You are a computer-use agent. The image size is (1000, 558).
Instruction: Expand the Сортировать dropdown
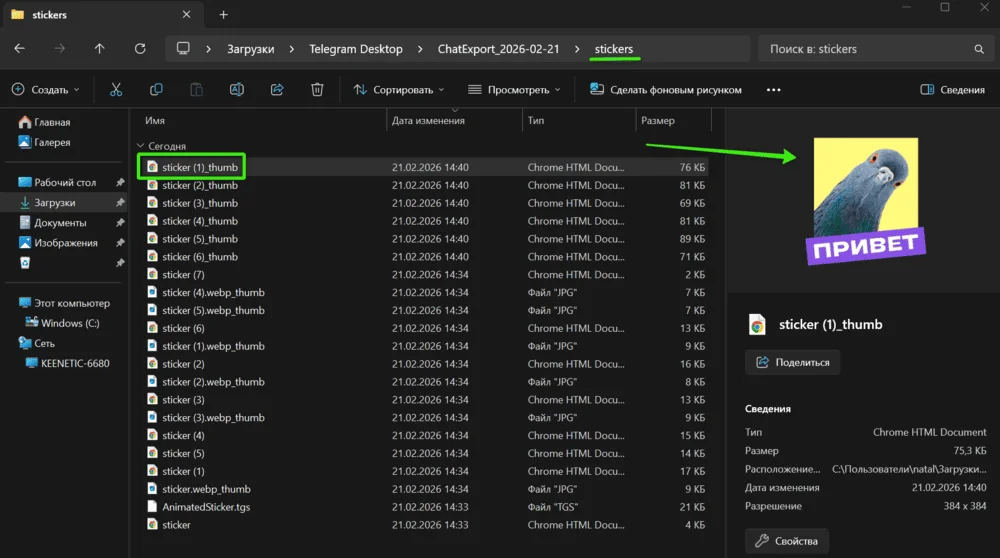point(399,90)
